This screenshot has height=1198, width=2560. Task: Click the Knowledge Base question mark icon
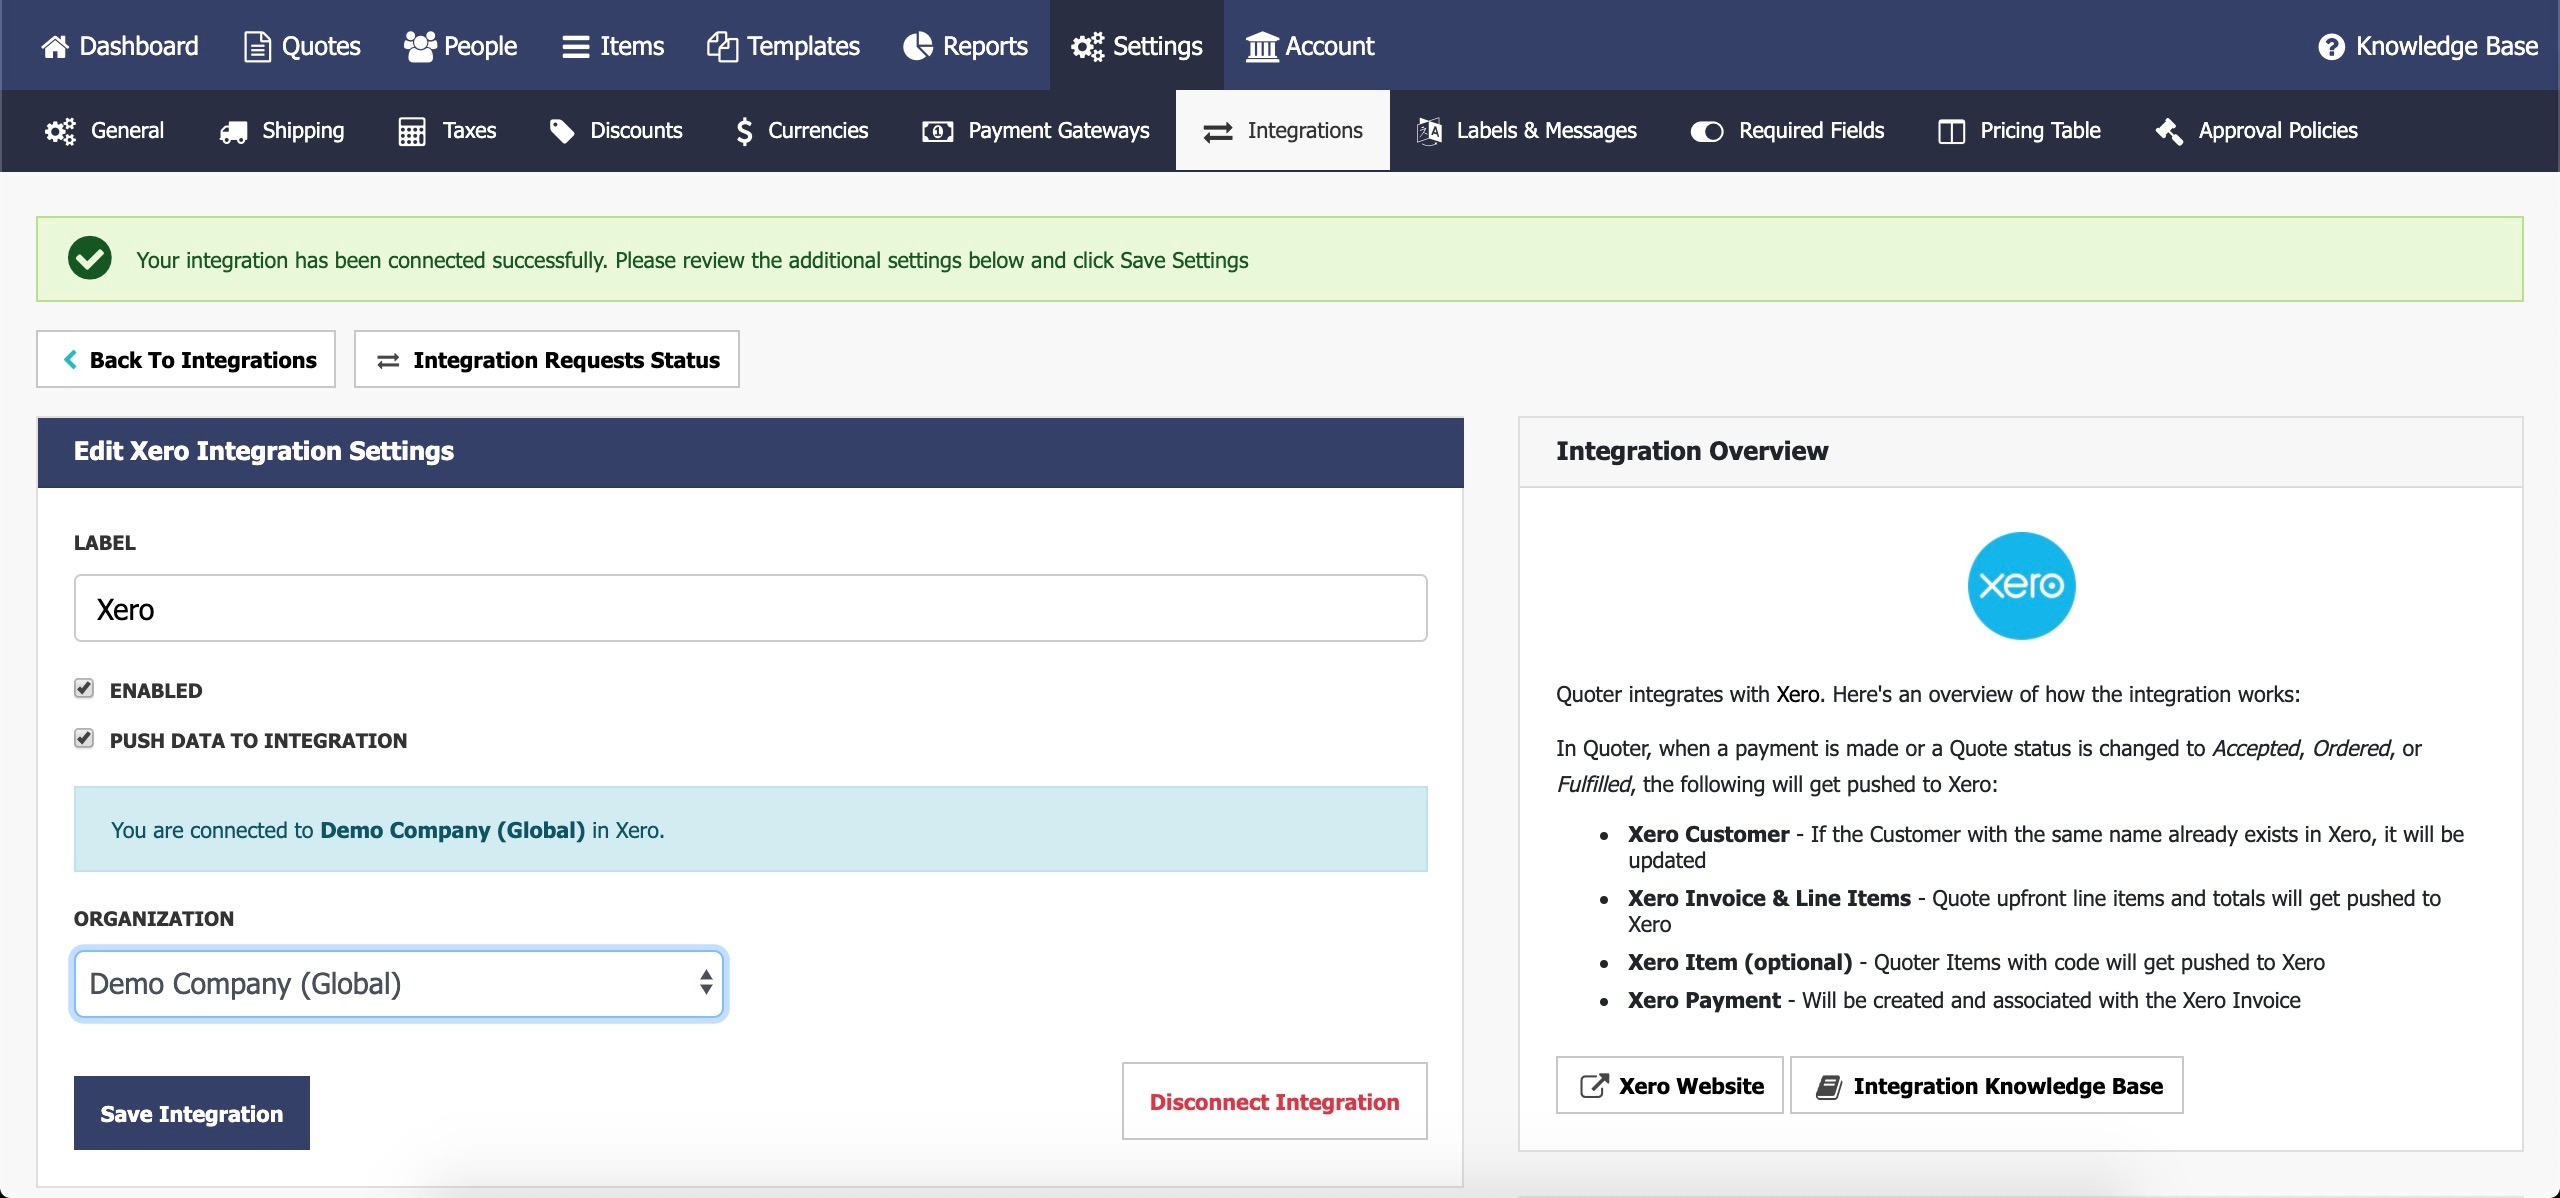(2331, 47)
